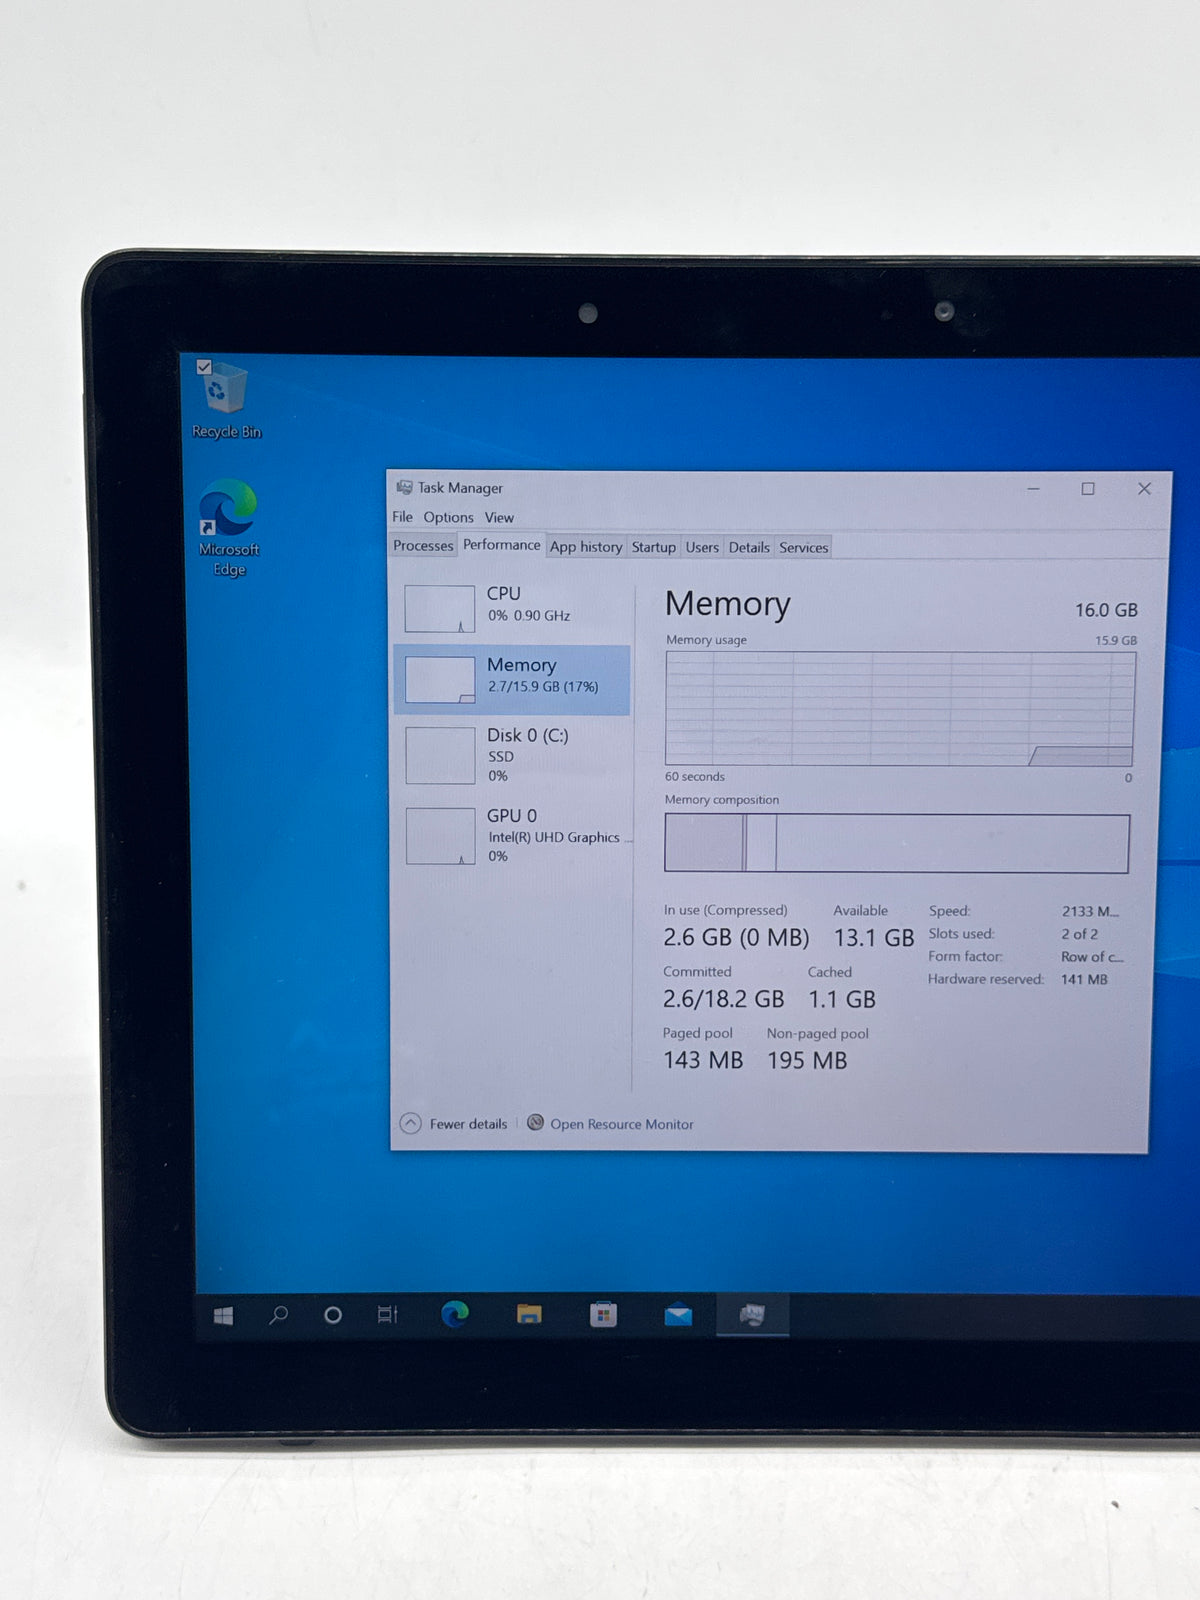
Task: Click the 2 of 2 slots used value
Action: (x=1079, y=934)
